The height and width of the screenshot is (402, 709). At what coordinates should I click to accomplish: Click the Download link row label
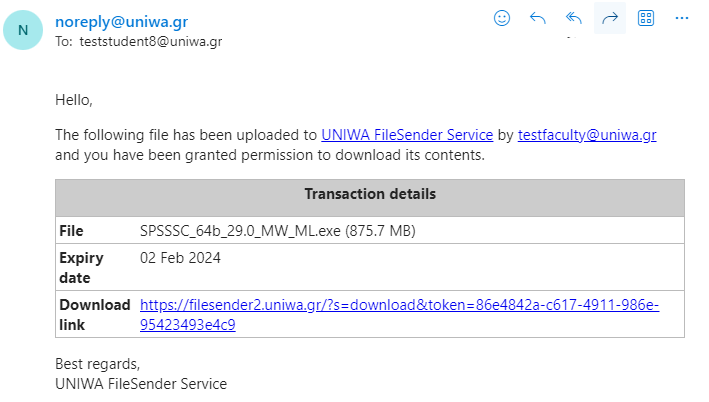tap(95, 315)
